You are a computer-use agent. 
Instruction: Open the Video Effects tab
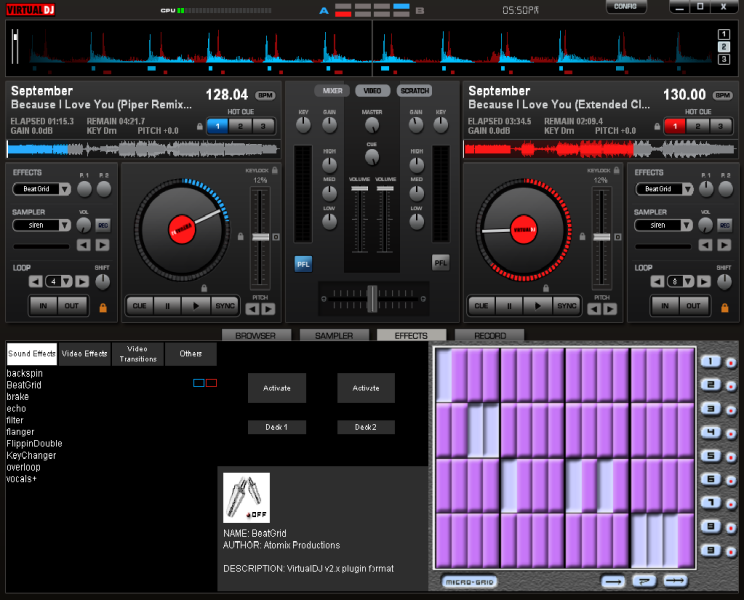pyautogui.click(x=84, y=354)
